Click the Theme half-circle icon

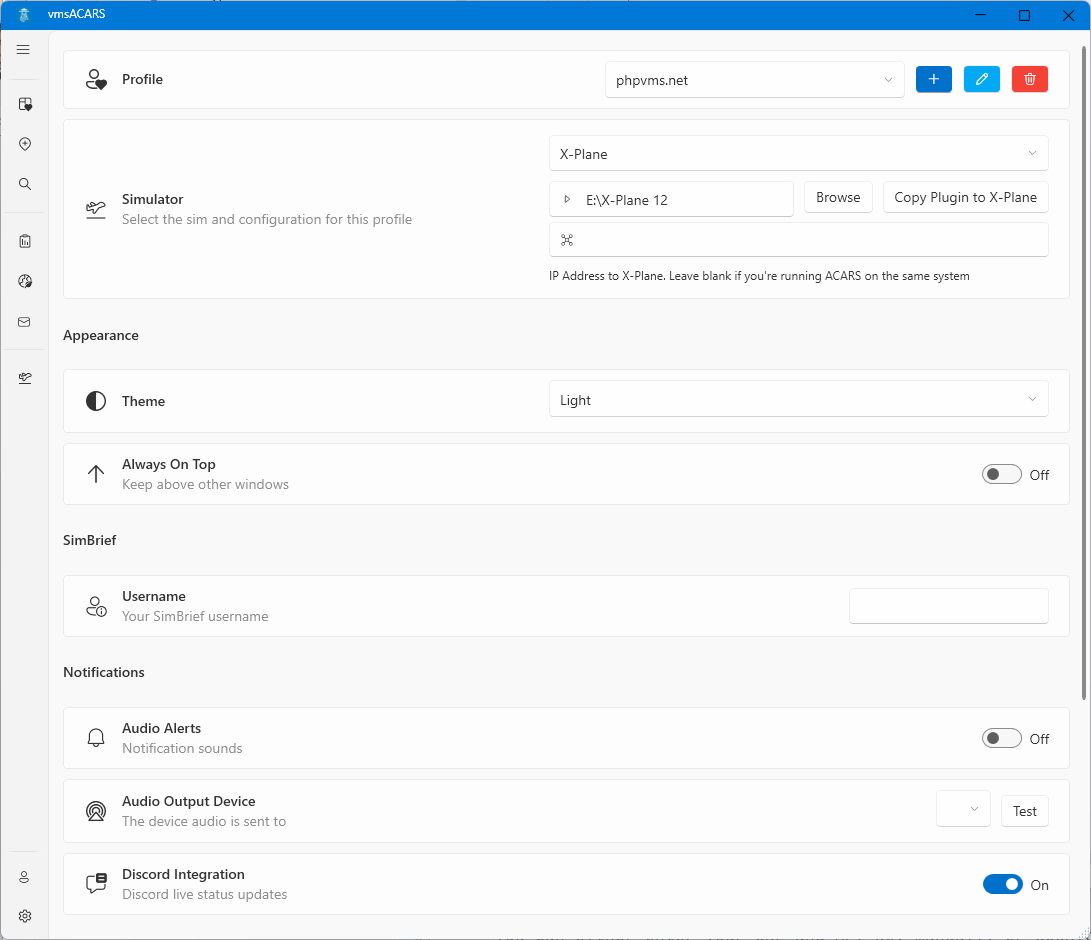click(96, 401)
